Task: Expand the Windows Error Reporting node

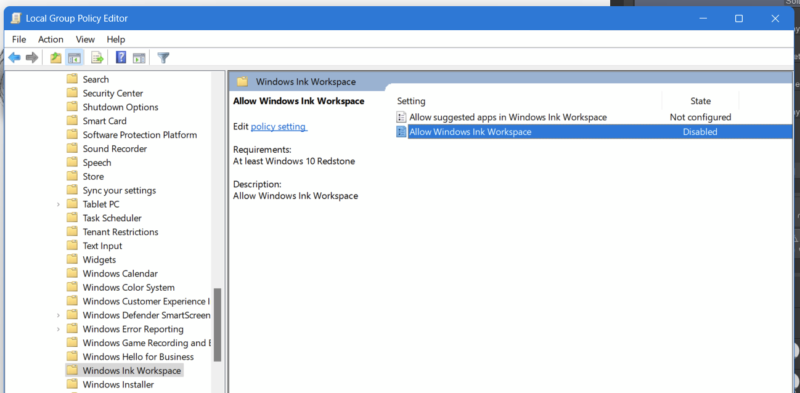Action: [x=58, y=329]
